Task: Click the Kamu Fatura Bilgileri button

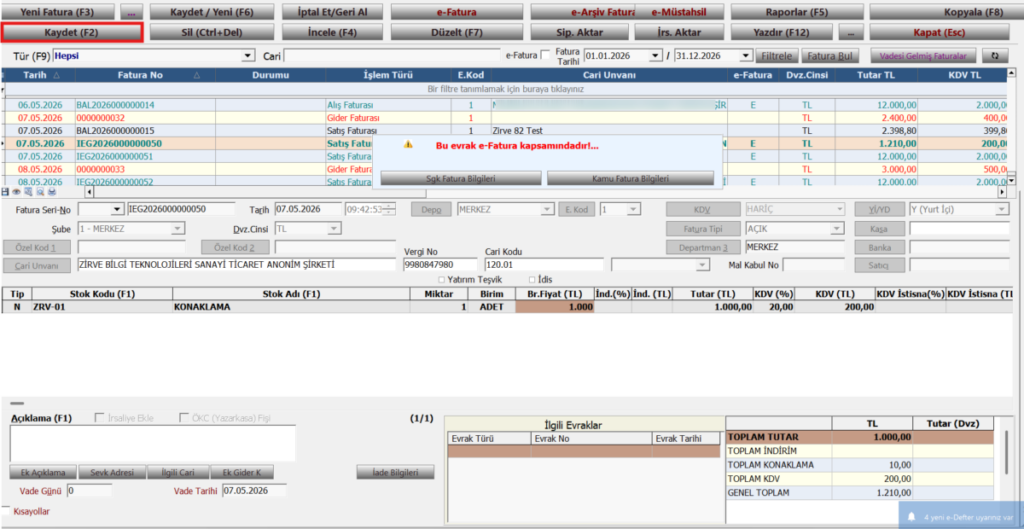Action: 630,178
